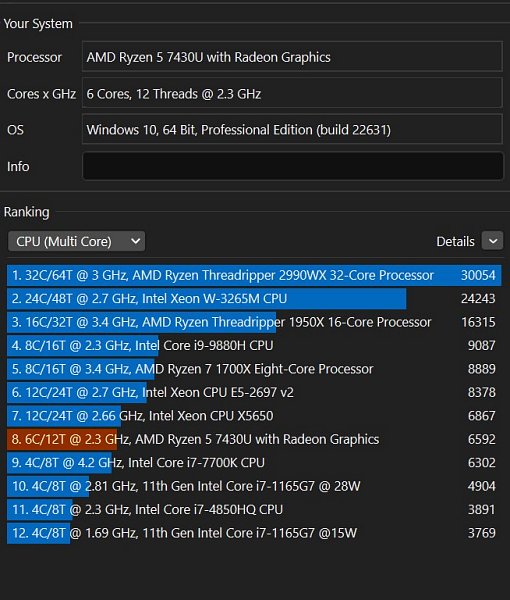This screenshot has width=510, height=600.
Task: Select the Xeon W-3265M ranking entry
Action: tap(254, 298)
